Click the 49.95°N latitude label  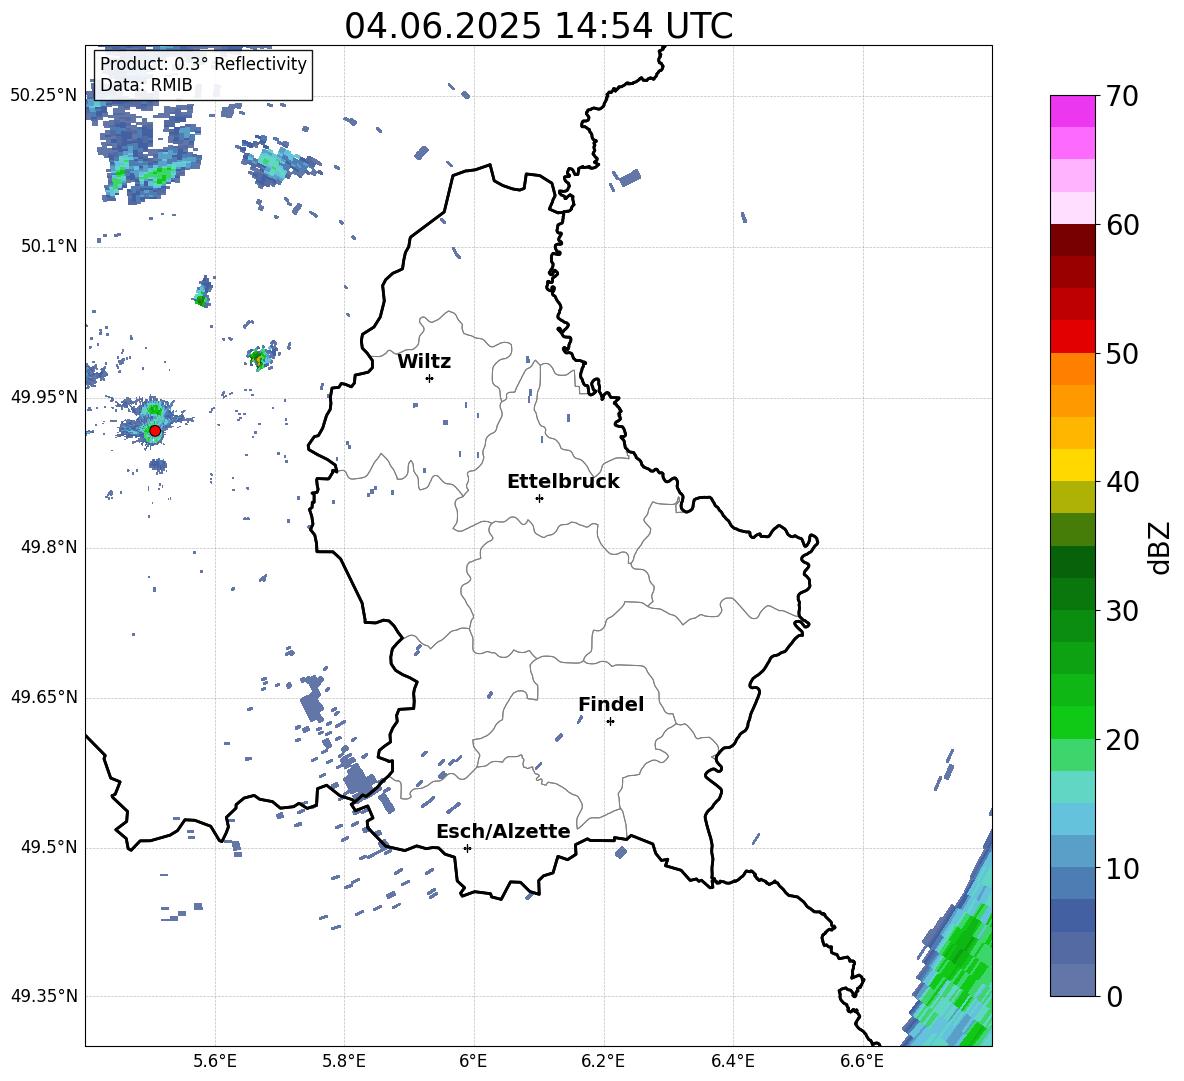[x=44, y=397]
